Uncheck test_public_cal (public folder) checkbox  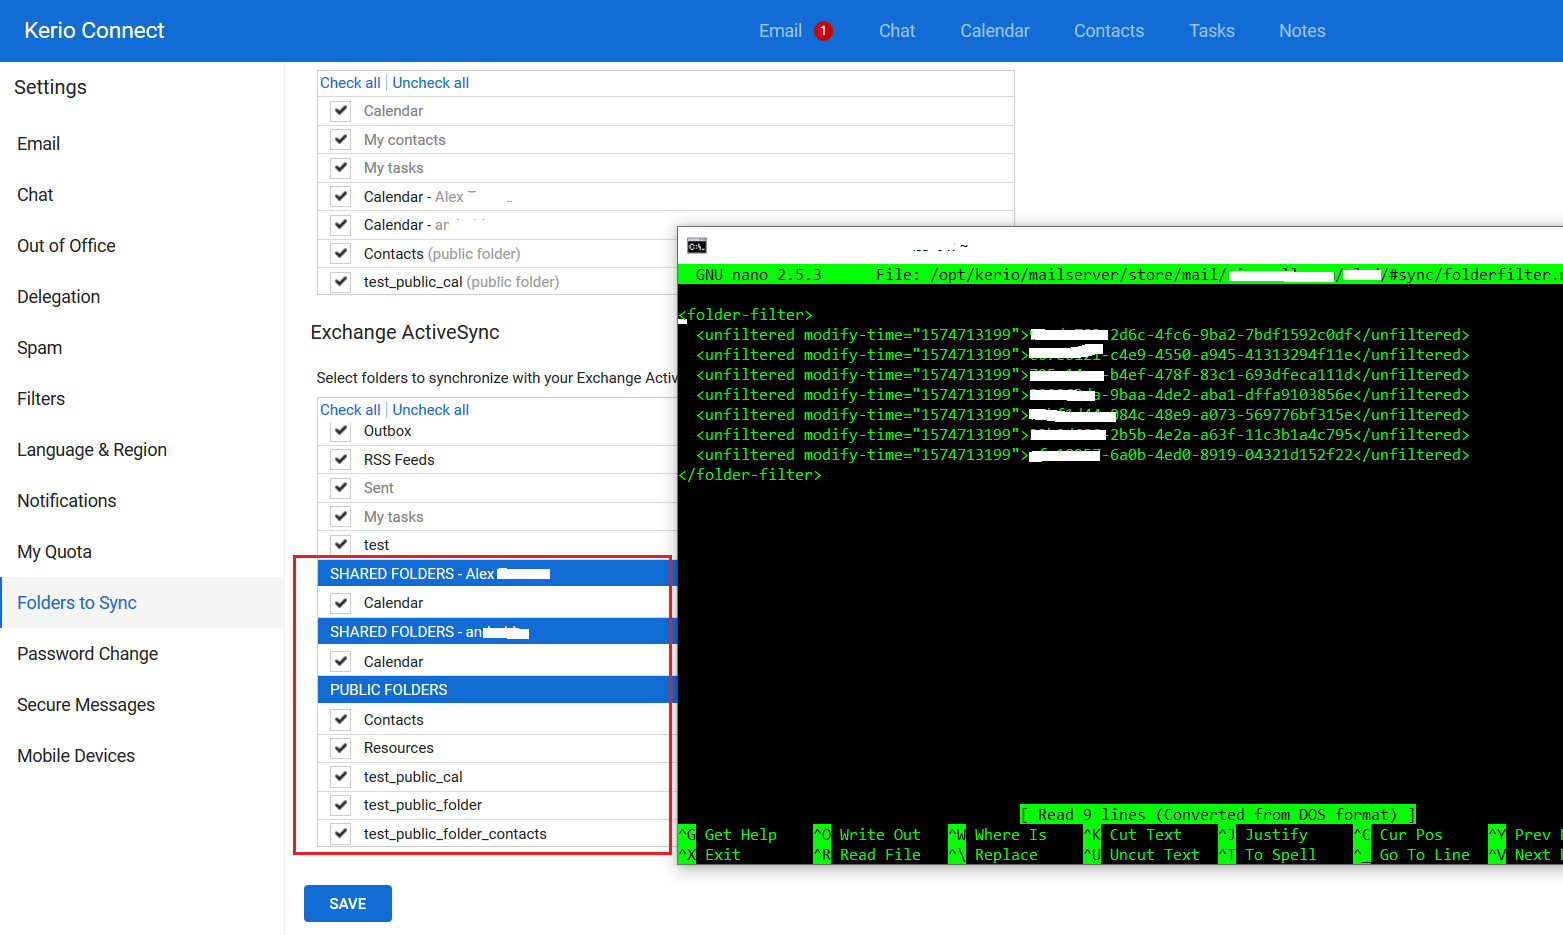point(341,281)
